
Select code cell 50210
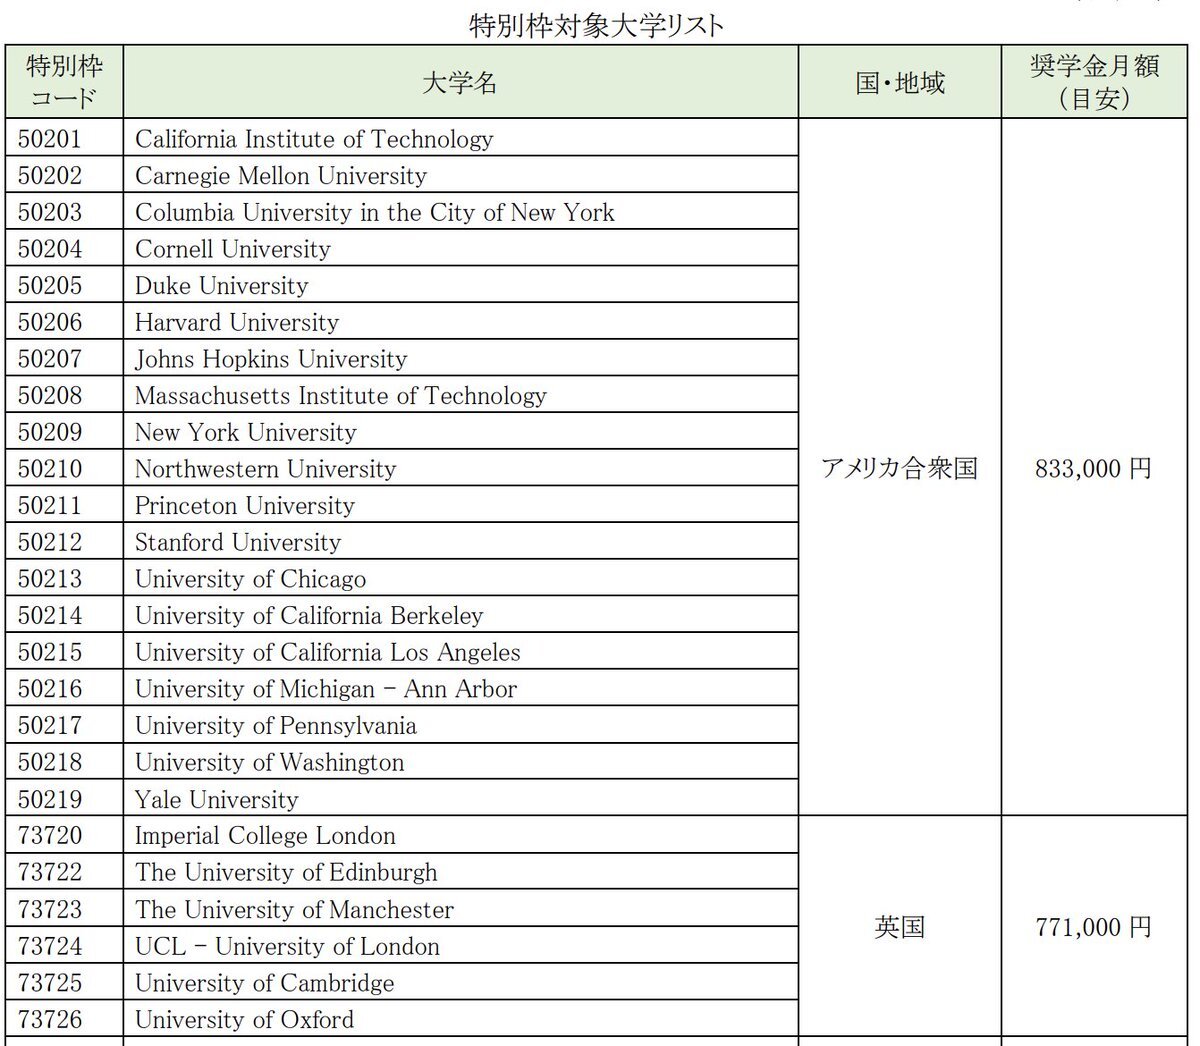[64, 468]
